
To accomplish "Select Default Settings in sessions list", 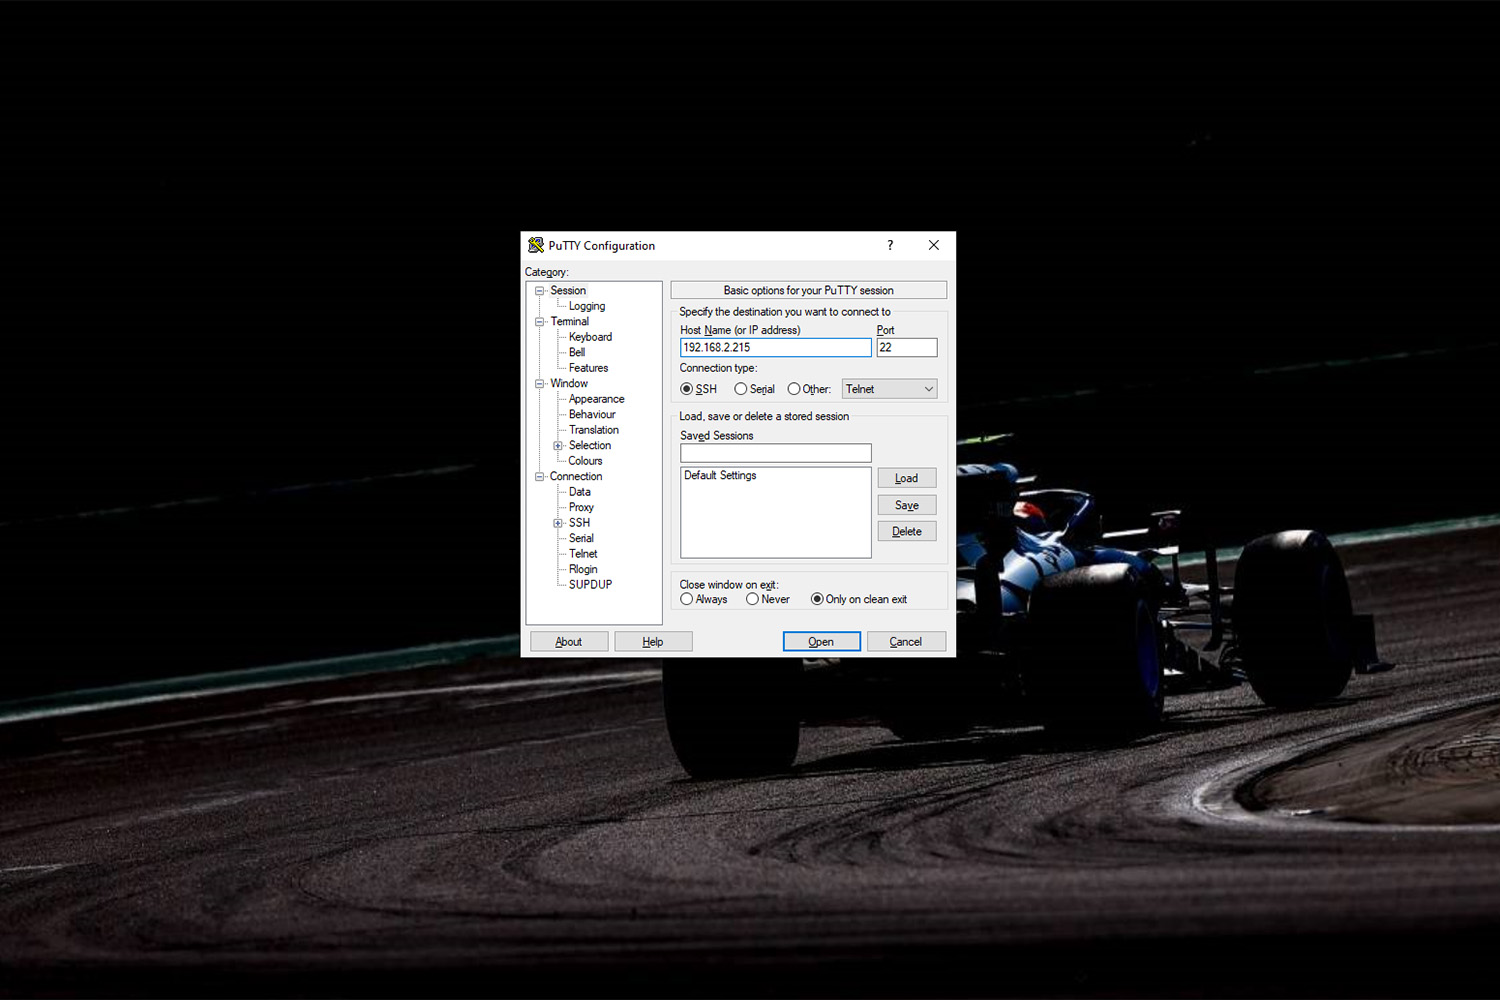I will (720, 476).
